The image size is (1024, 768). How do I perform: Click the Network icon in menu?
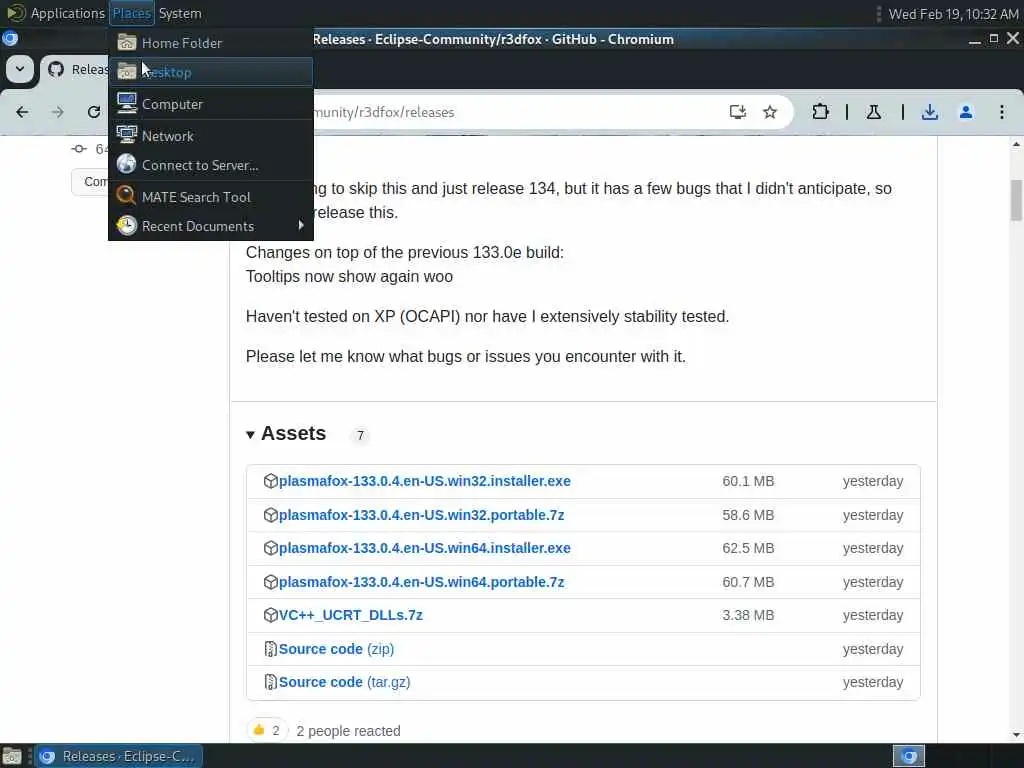tap(127, 135)
